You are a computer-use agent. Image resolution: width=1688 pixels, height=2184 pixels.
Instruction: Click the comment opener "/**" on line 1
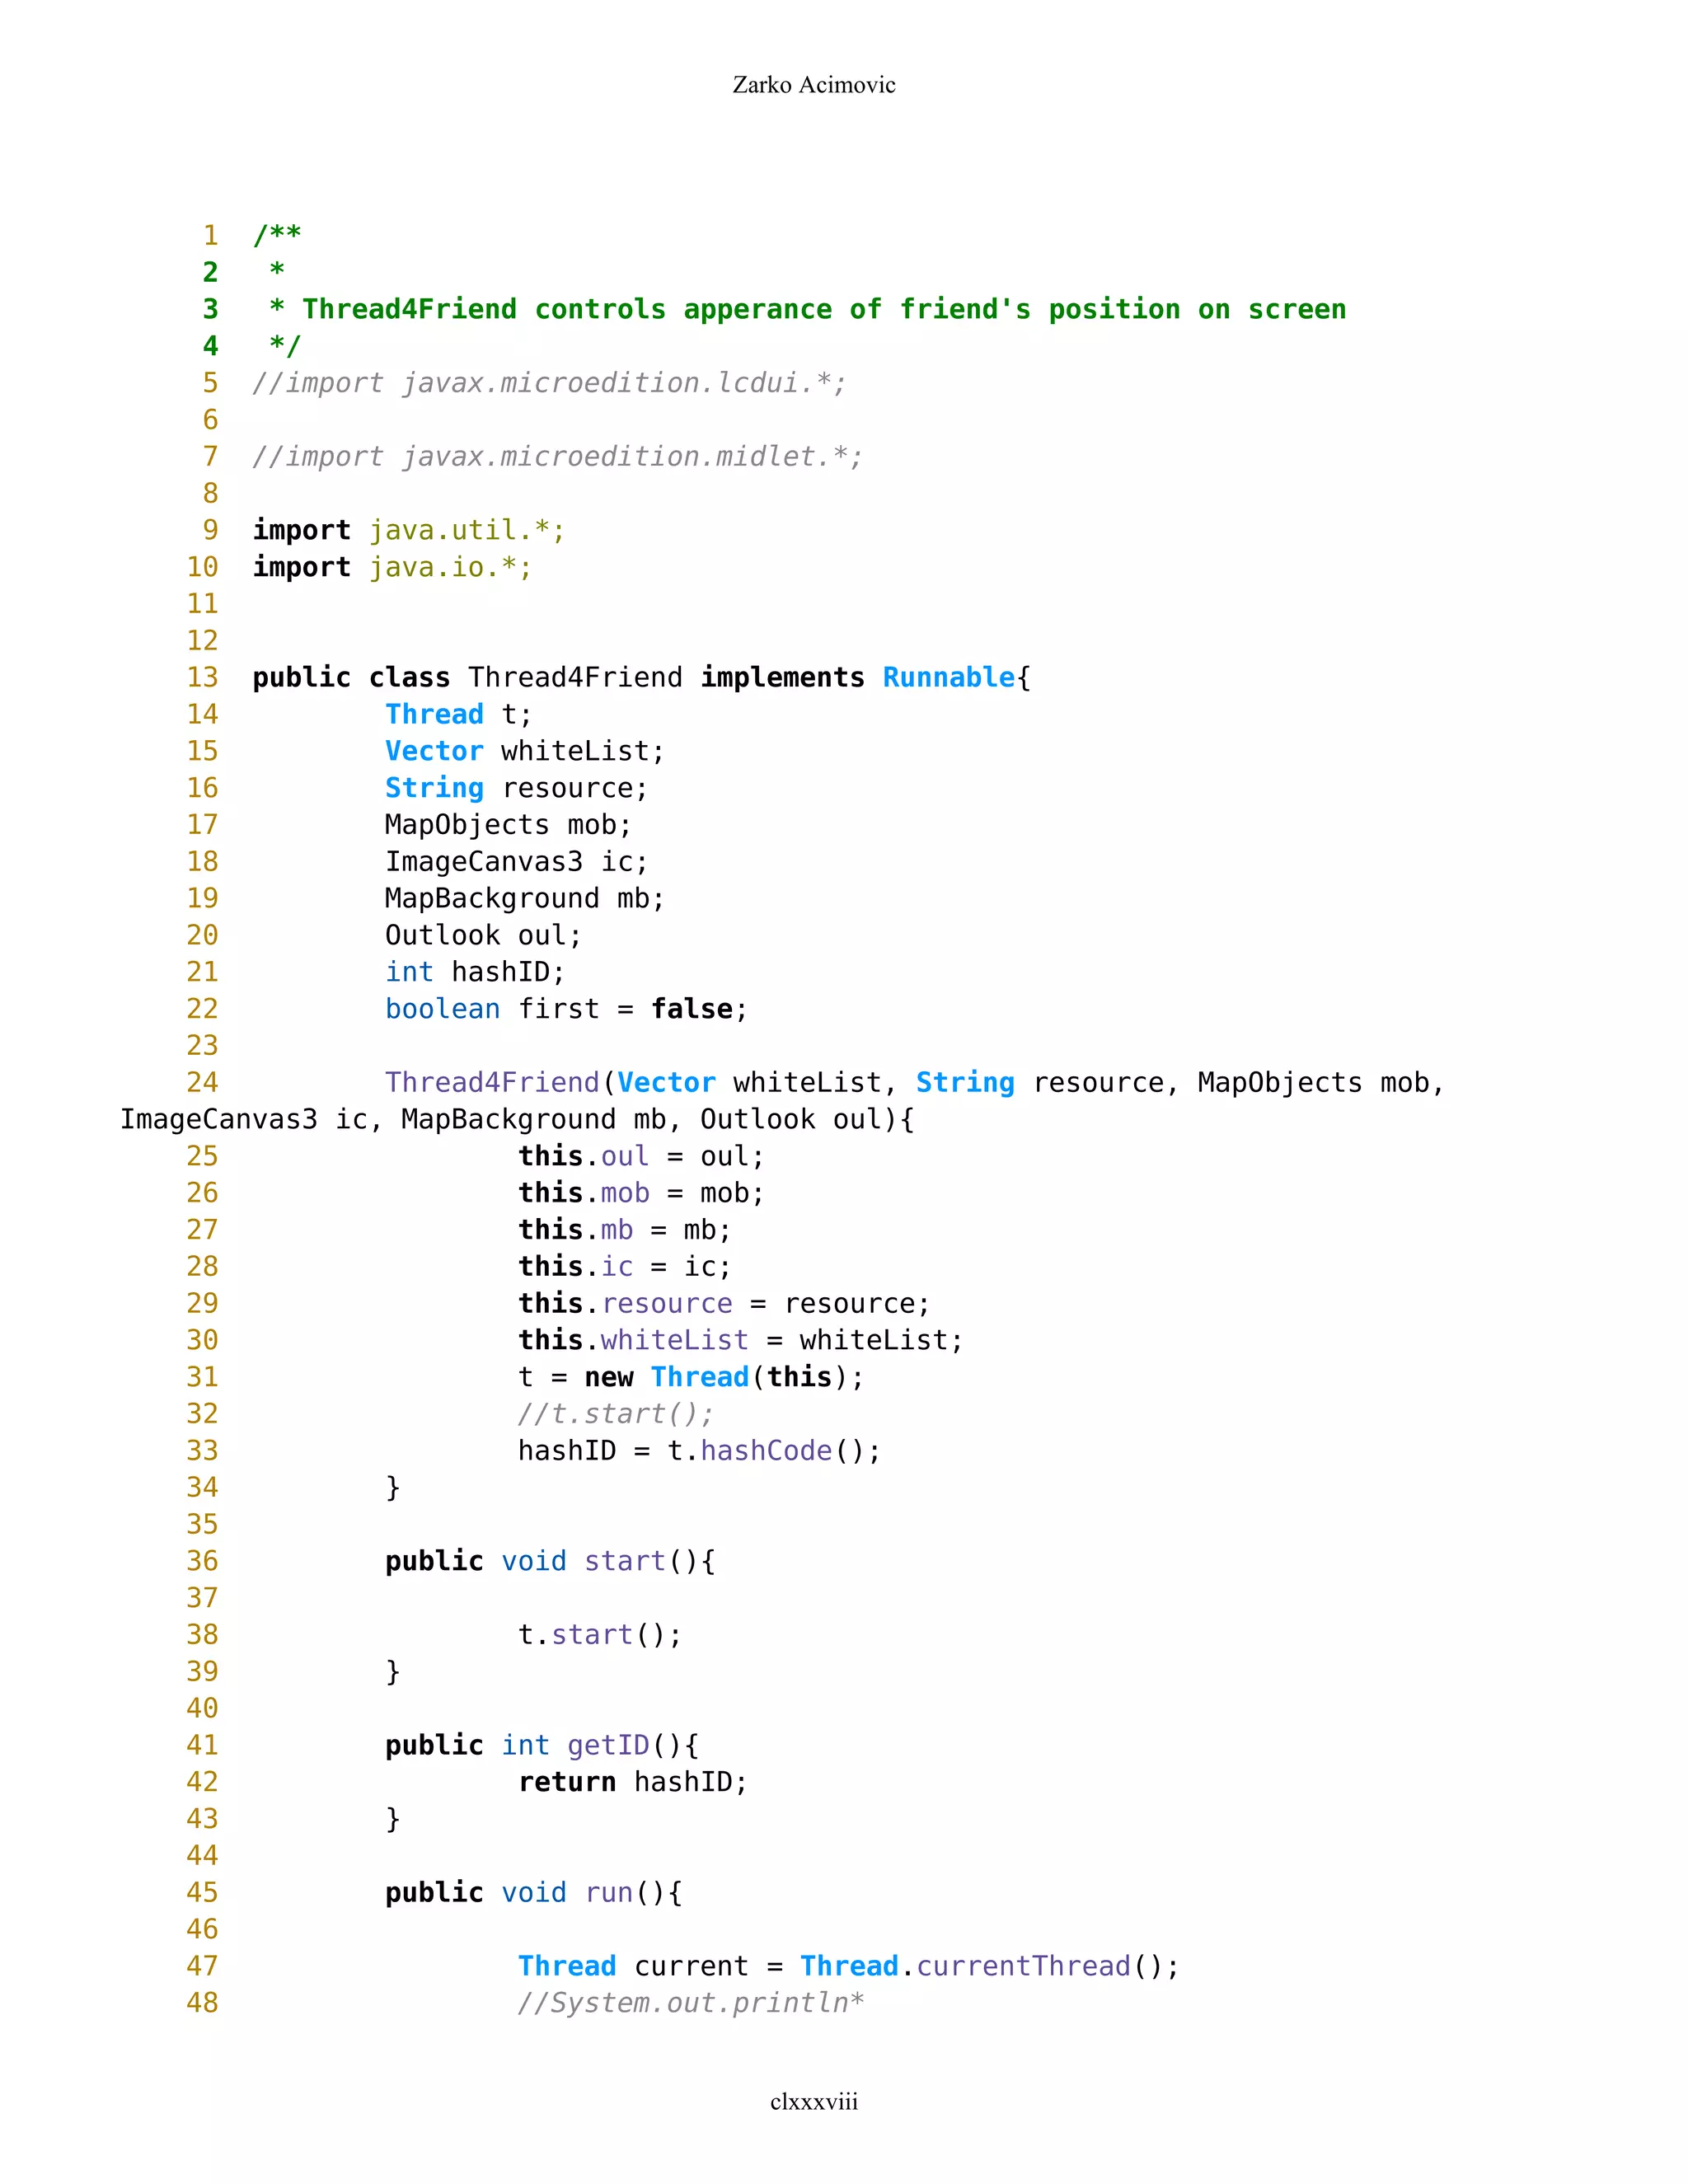tap(277, 236)
